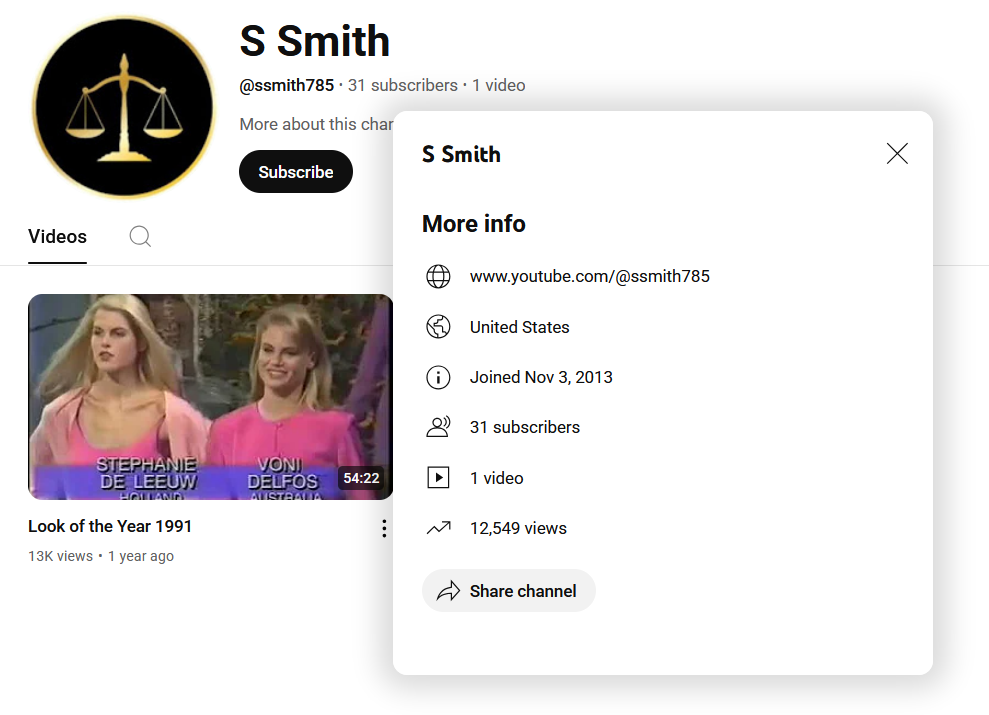Click the info icon beside Joined date
The width and height of the screenshot is (989, 715).
pos(438,377)
